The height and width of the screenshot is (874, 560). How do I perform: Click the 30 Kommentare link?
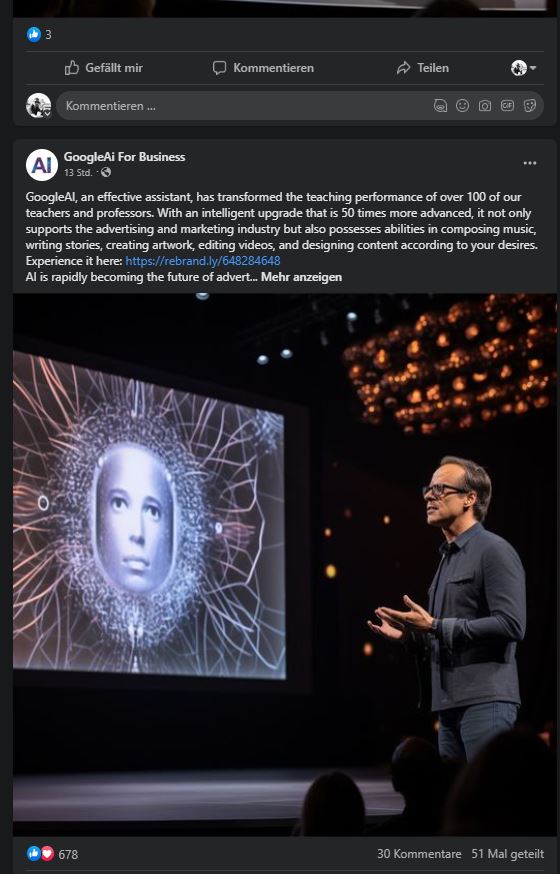pos(419,854)
